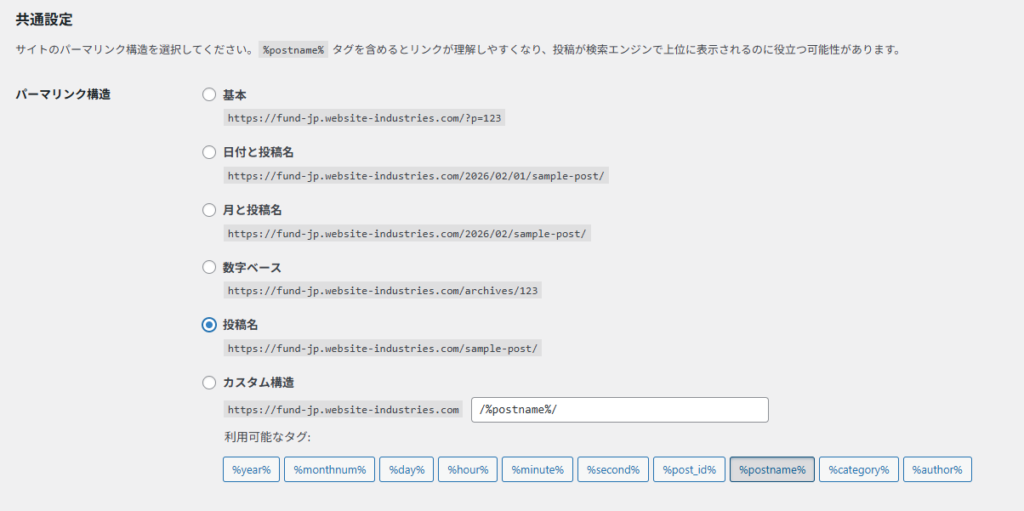Screen dimensions: 1024x511
Task: Click the custom structure text field
Action: (x=619, y=410)
